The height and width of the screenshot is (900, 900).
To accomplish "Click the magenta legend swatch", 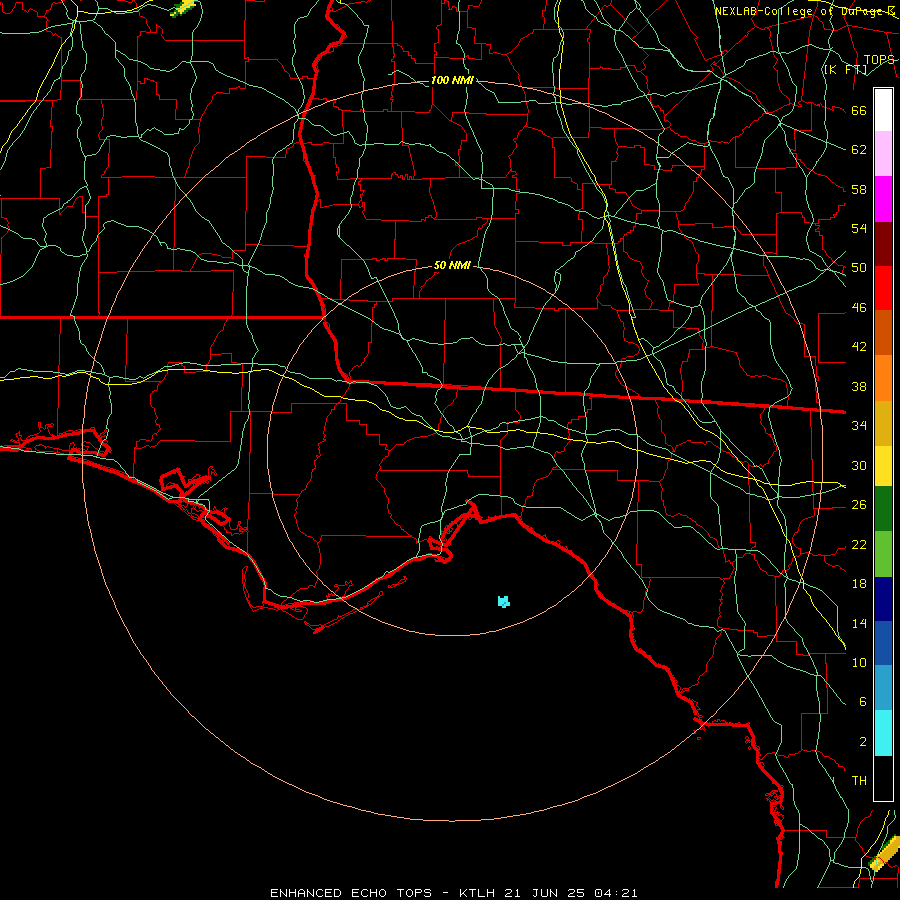I will pos(883,199).
